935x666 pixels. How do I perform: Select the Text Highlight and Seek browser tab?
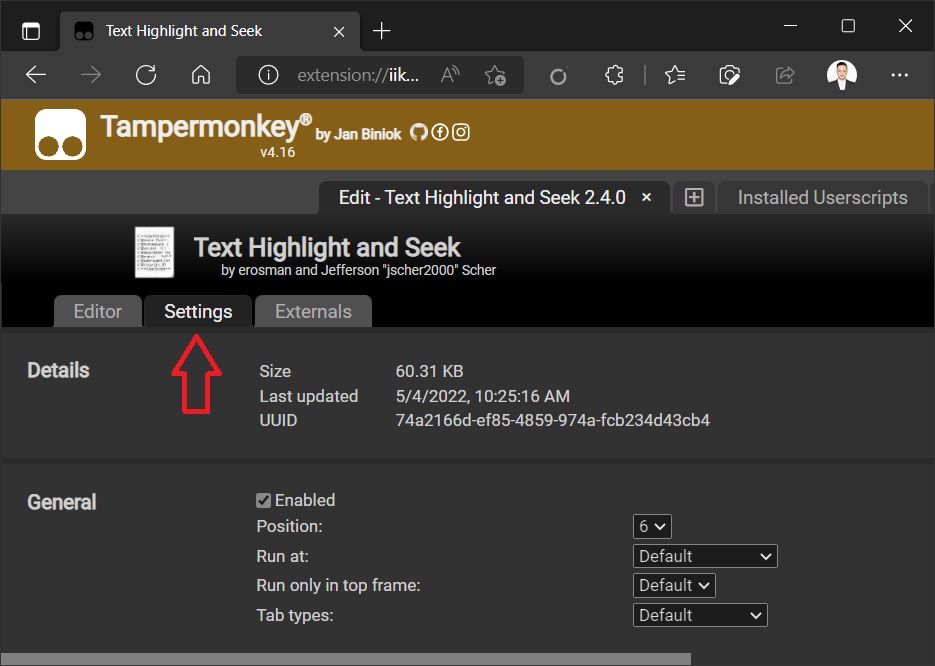point(210,31)
